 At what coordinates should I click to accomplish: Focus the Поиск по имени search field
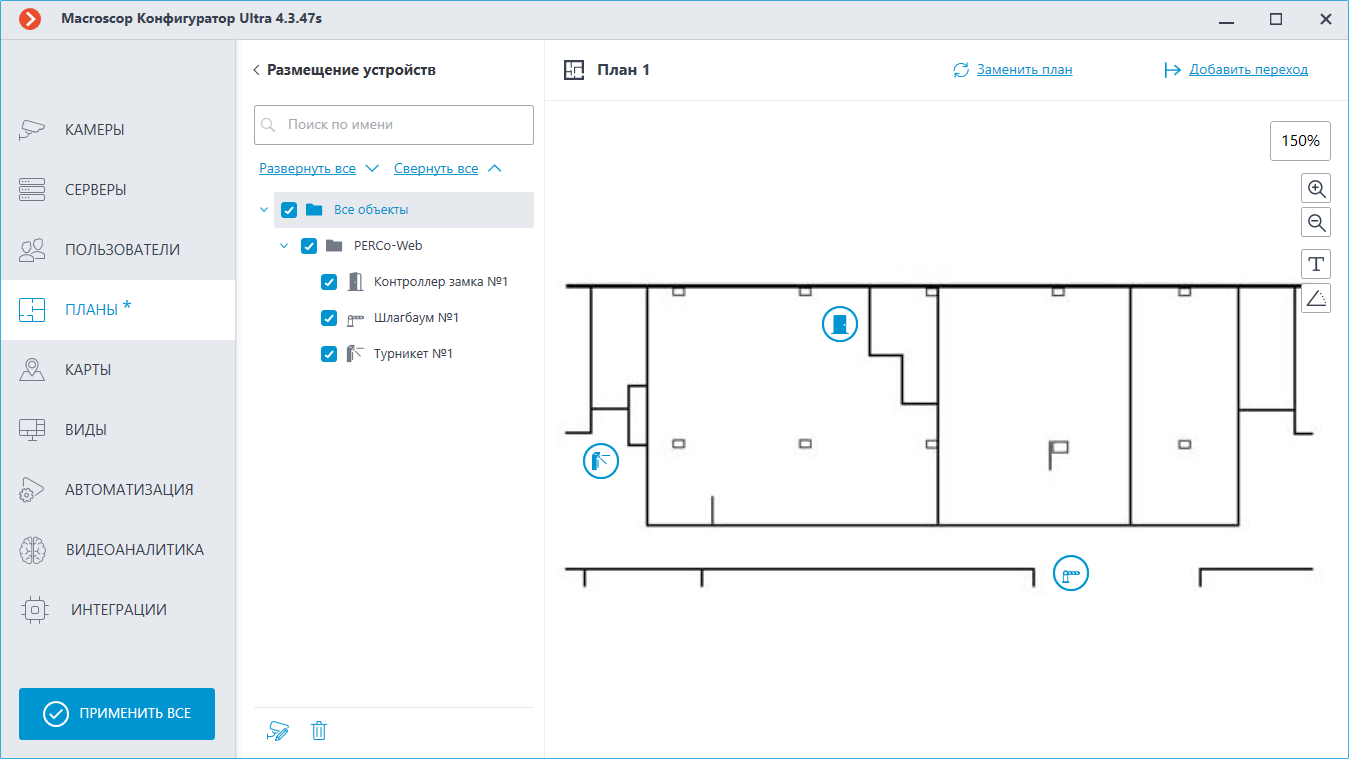394,125
